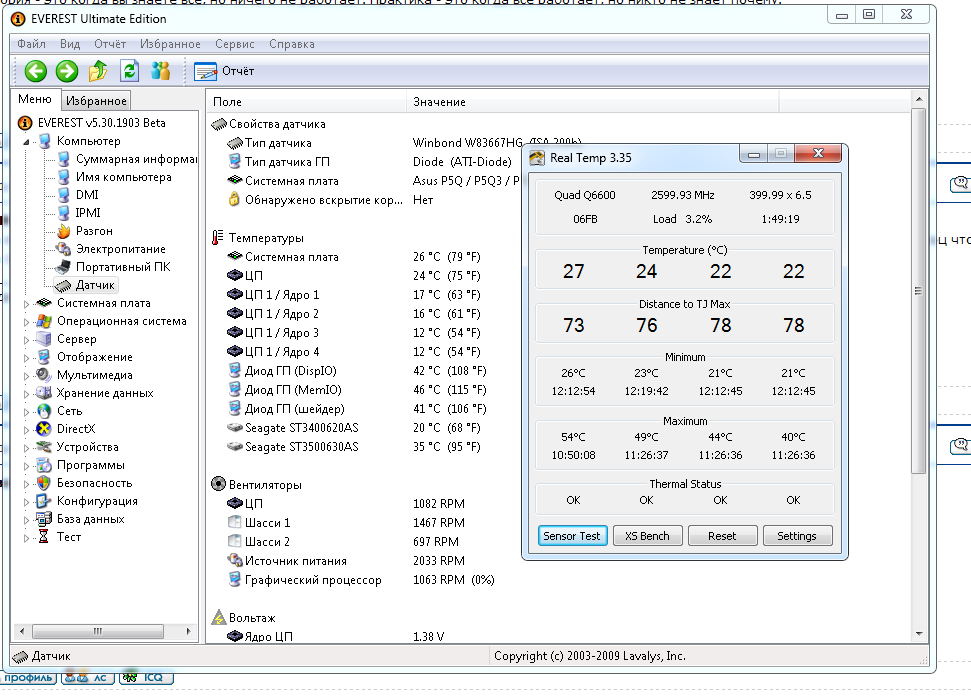Expand the Операционная система tree node
This screenshot has width=971, height=696.
click(26, 322)
